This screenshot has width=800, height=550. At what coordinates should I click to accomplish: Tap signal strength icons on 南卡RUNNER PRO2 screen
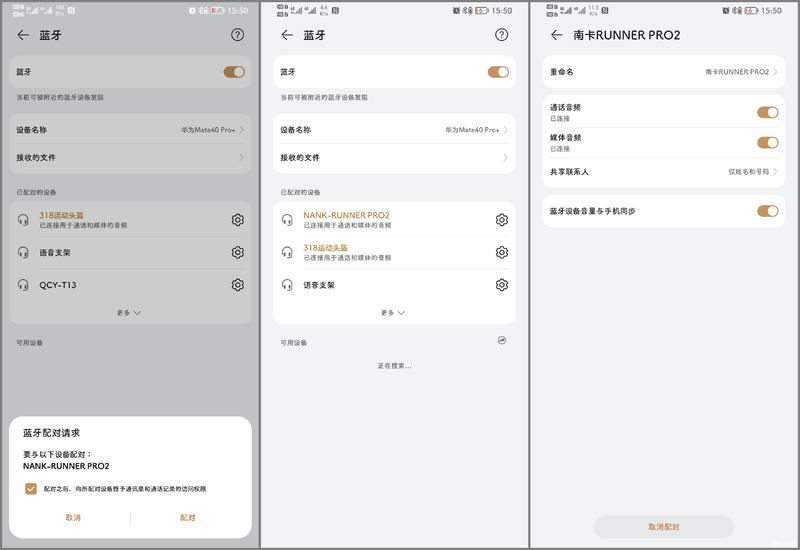click(572, 10)
